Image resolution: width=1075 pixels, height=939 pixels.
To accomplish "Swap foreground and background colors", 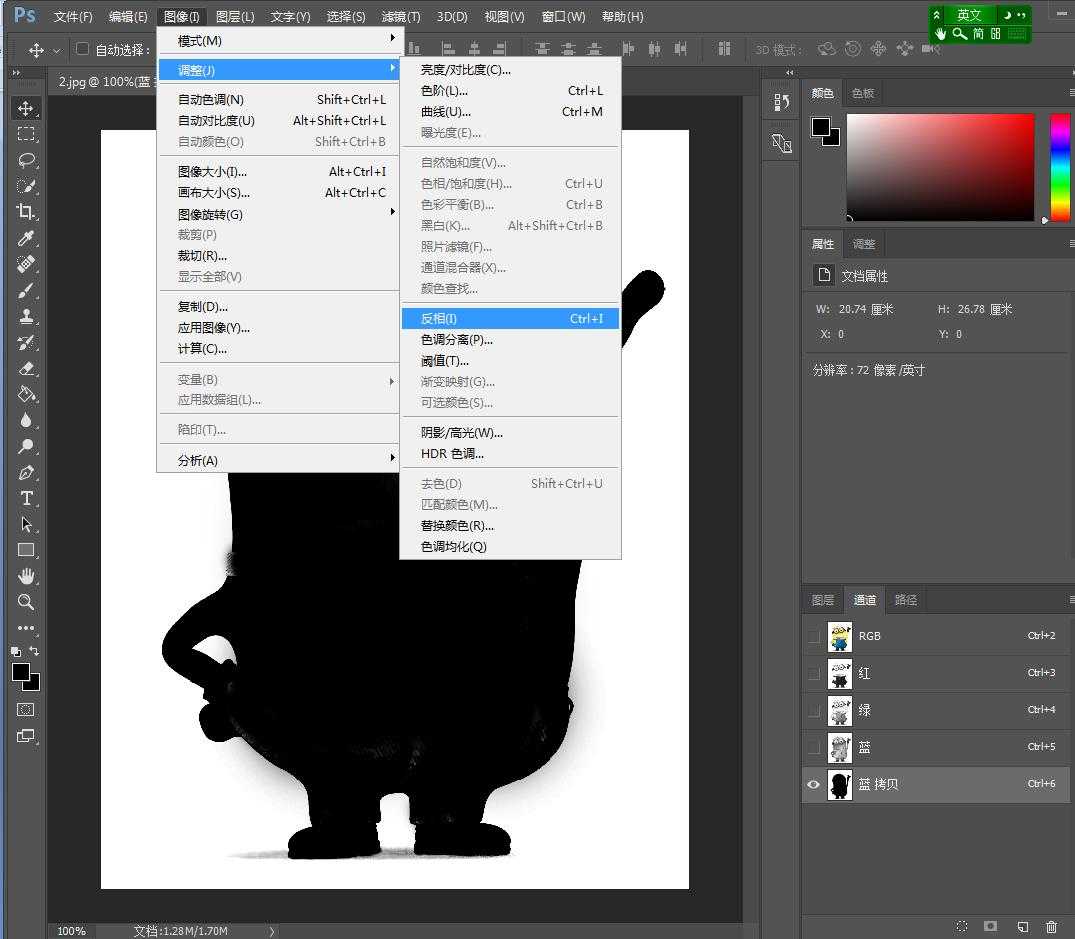I will click(34, 651).
